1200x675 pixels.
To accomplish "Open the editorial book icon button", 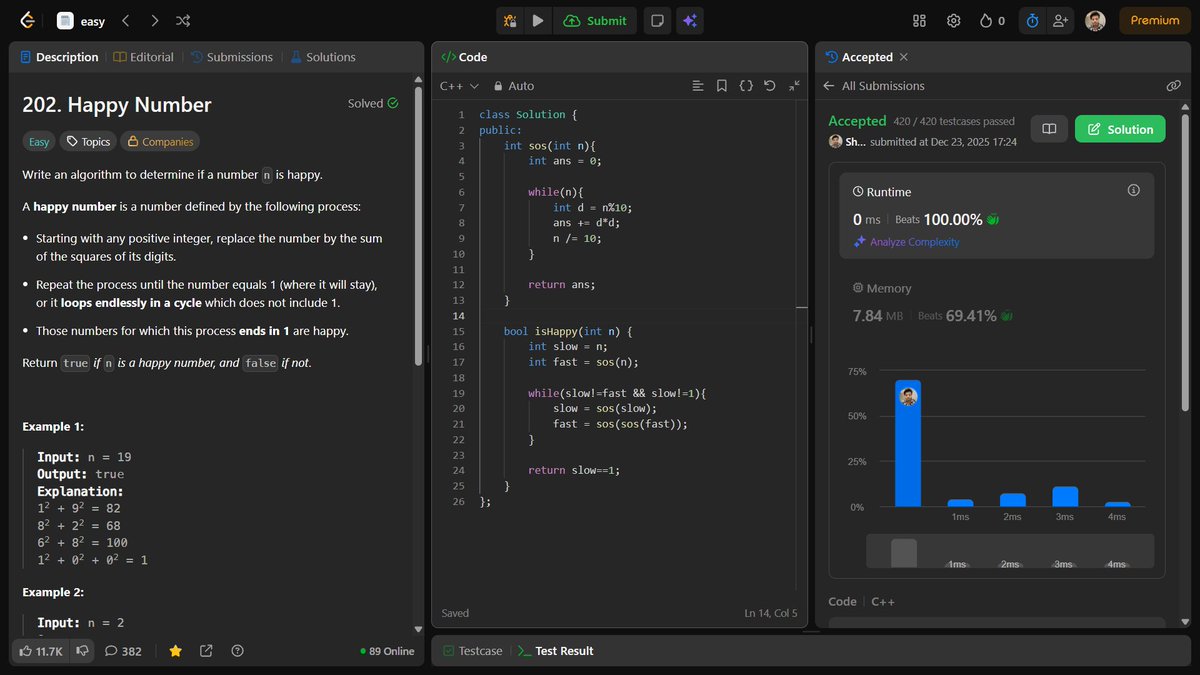I will tap(1049, 129).
